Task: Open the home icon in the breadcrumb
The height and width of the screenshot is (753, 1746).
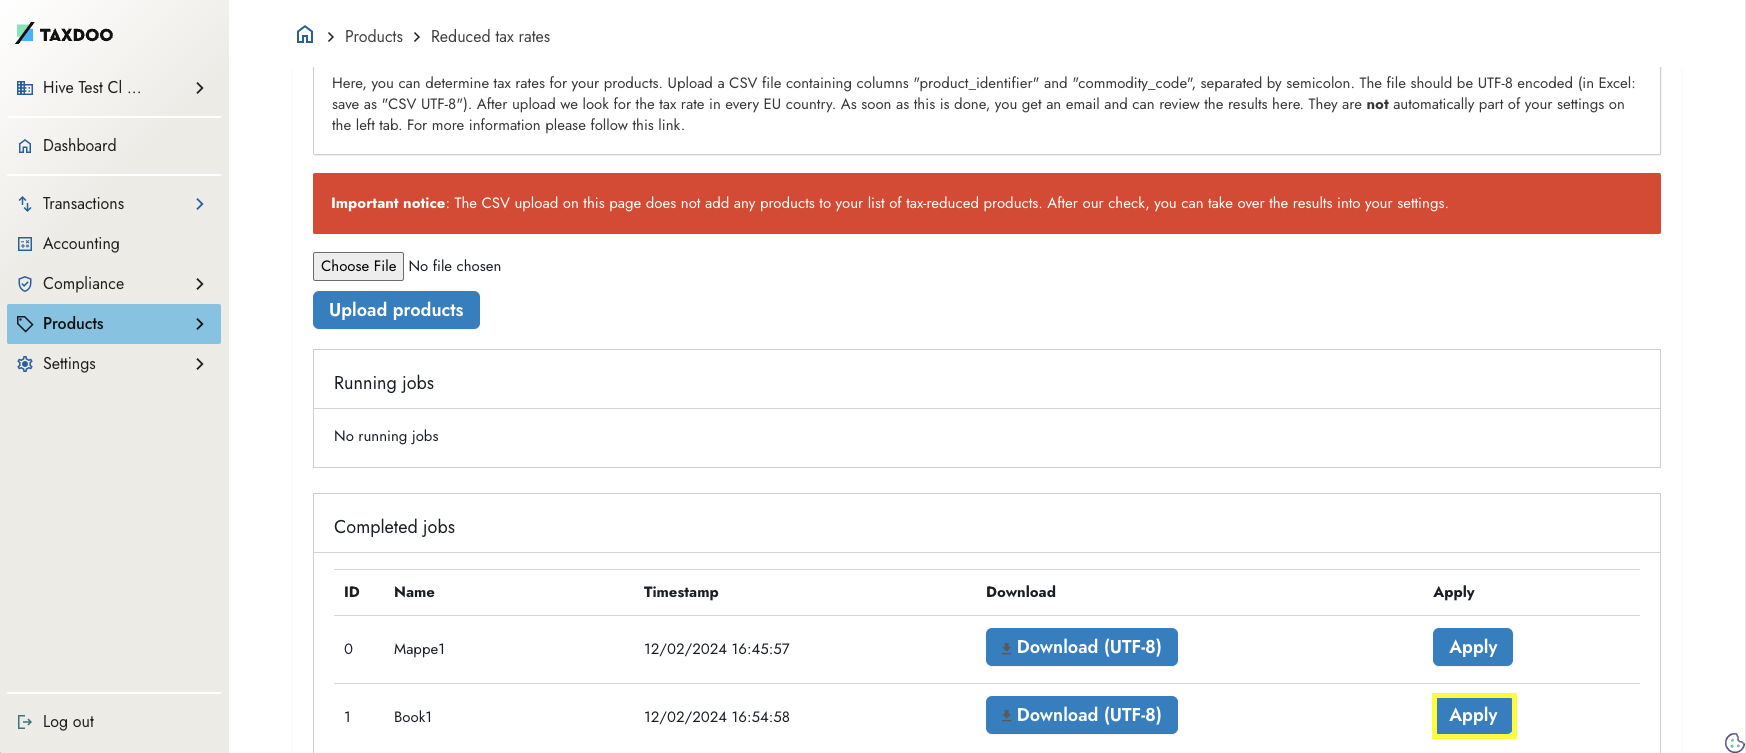Action: point(305,35)
